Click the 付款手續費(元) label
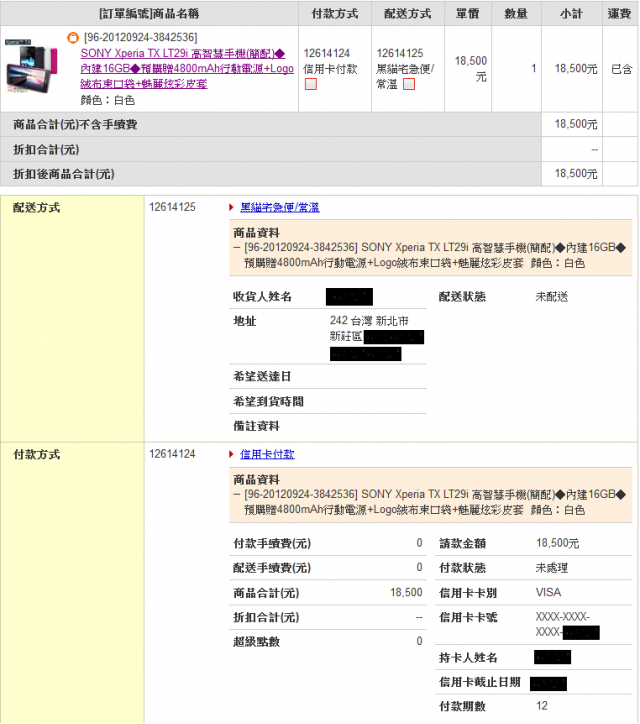 tap(272, 543)
